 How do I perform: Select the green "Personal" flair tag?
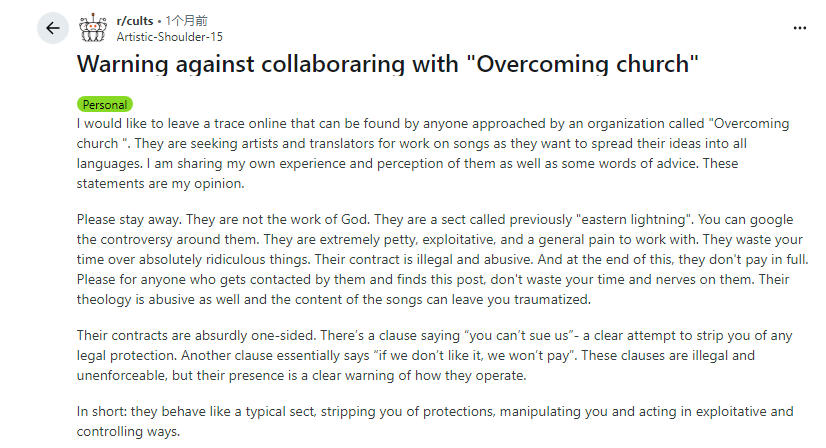pyautogui.click(x=104, y=104)
